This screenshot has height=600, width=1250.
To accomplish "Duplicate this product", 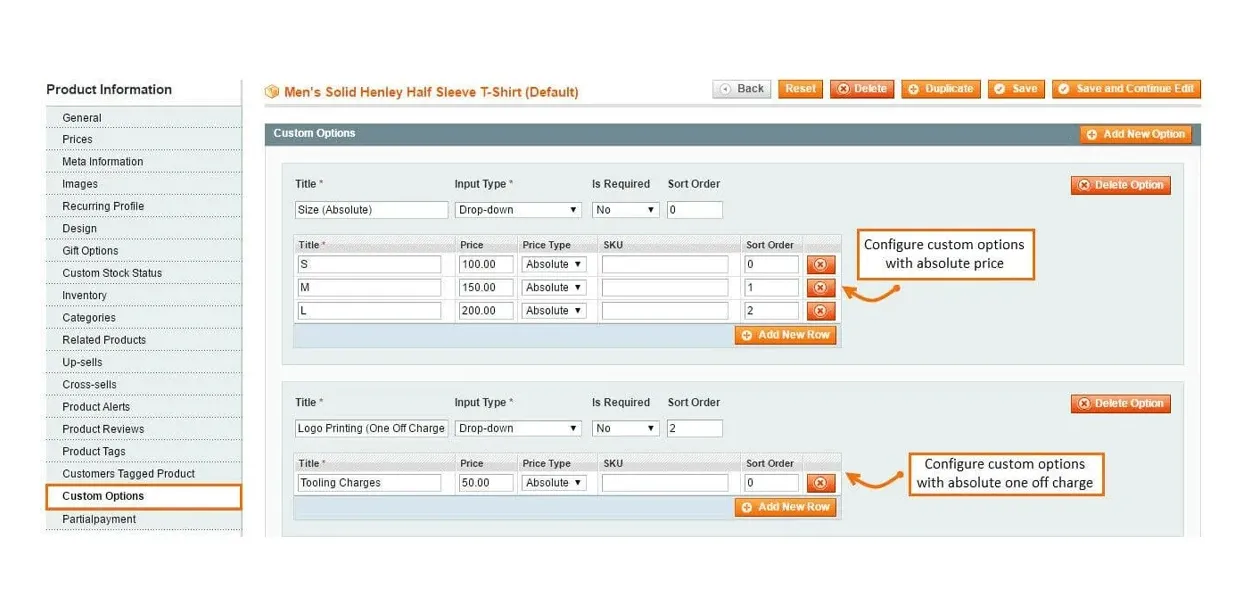I will [x=940, y=89].
